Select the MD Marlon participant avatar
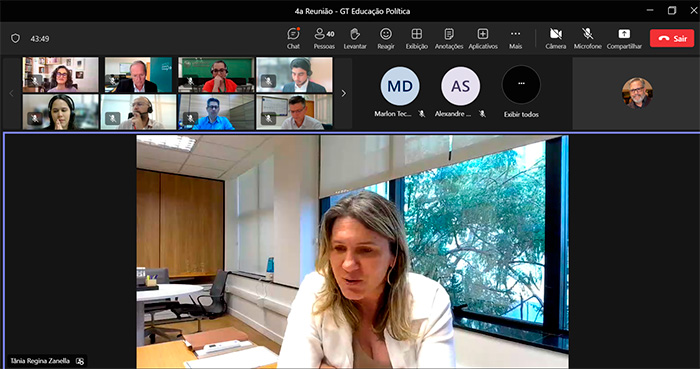 pyautogui.click(x=400, y=86)
